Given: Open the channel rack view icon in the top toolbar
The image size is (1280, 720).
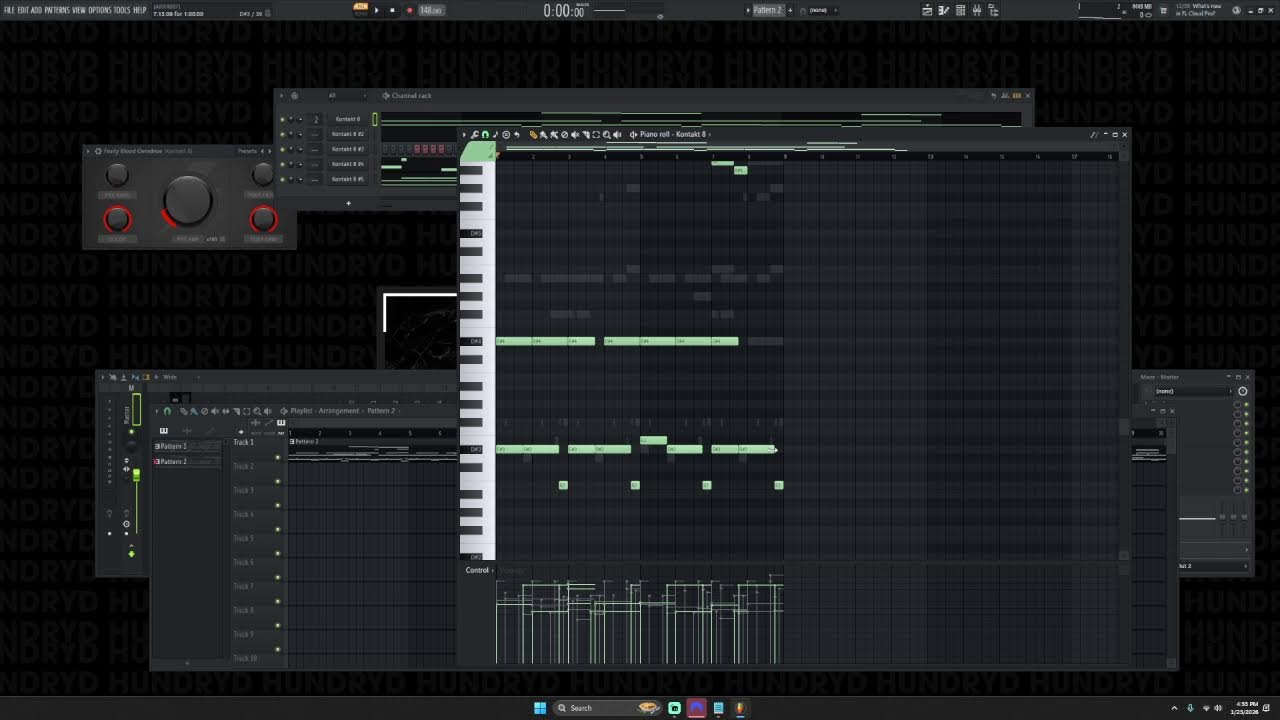Looking at the screenshot, I should [x=960, y=10].
